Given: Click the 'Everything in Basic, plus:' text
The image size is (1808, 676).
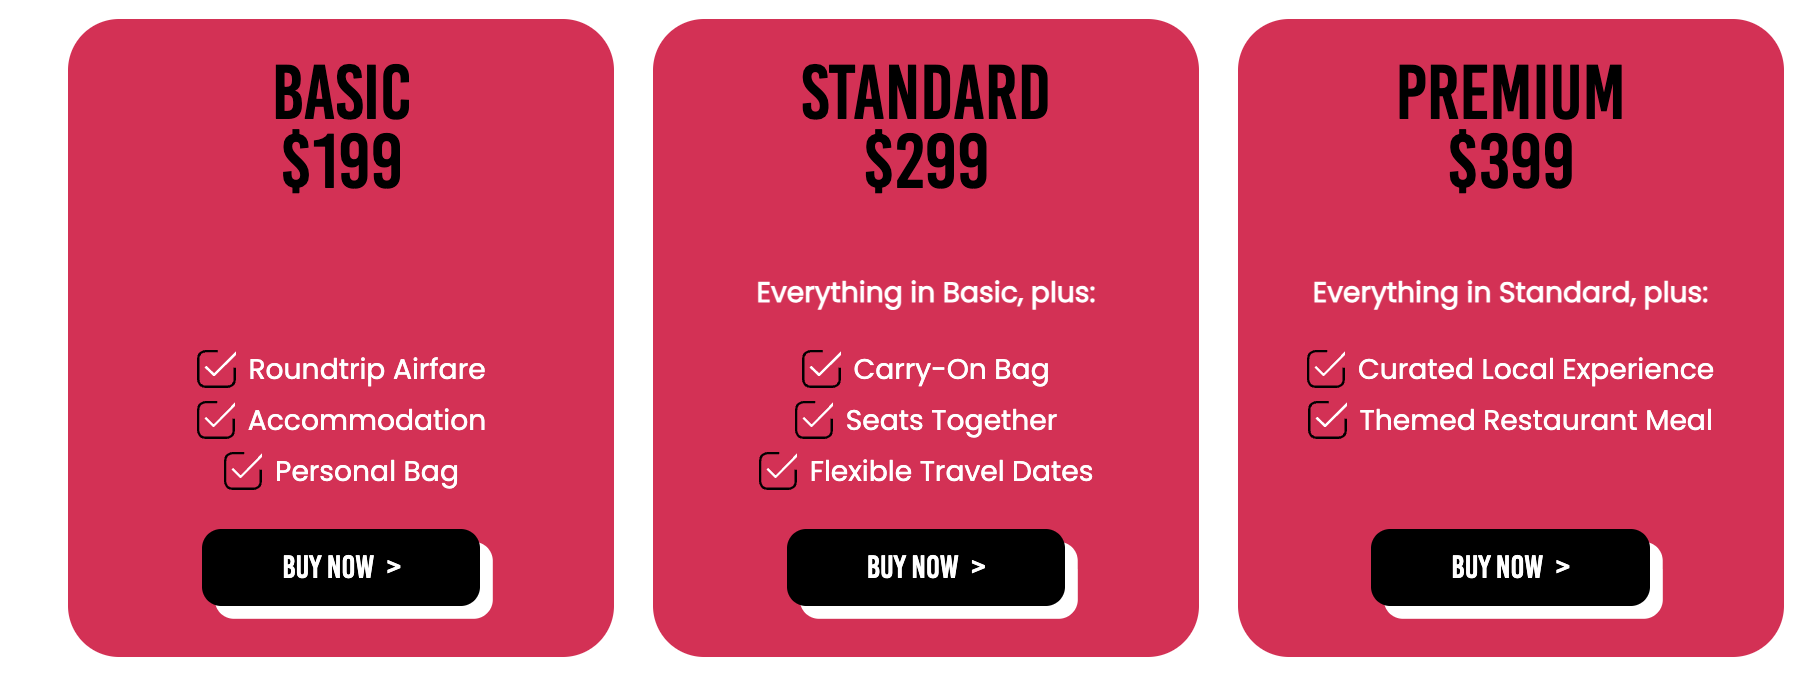Looking at the screenshot, I should click(x=926, y=293).
